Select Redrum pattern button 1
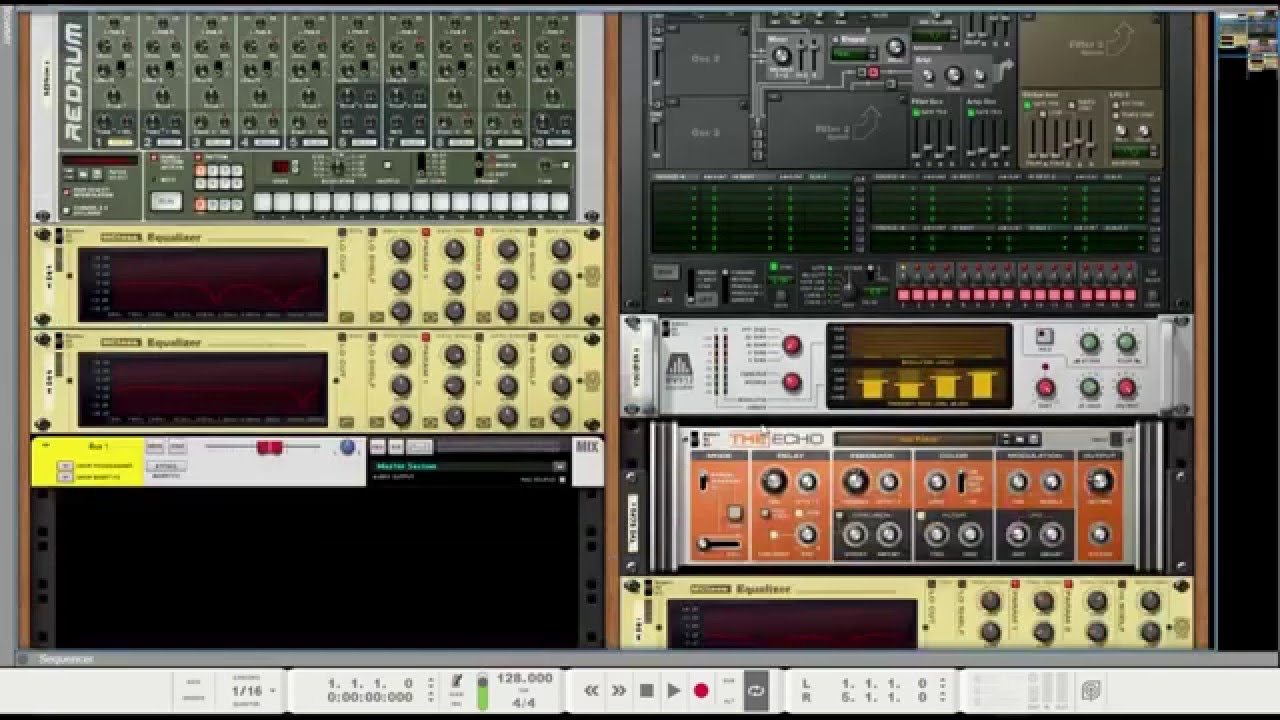The height and width of the screenshot is (720, 1280). coord(202,171)
